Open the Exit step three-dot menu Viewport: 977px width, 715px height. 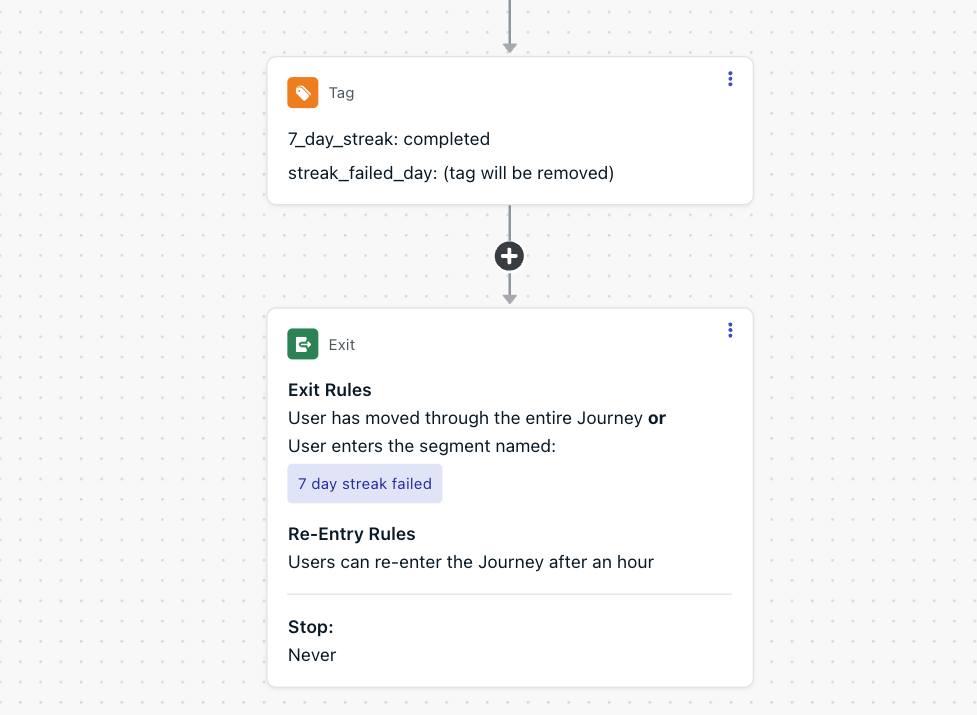point(730,330)
